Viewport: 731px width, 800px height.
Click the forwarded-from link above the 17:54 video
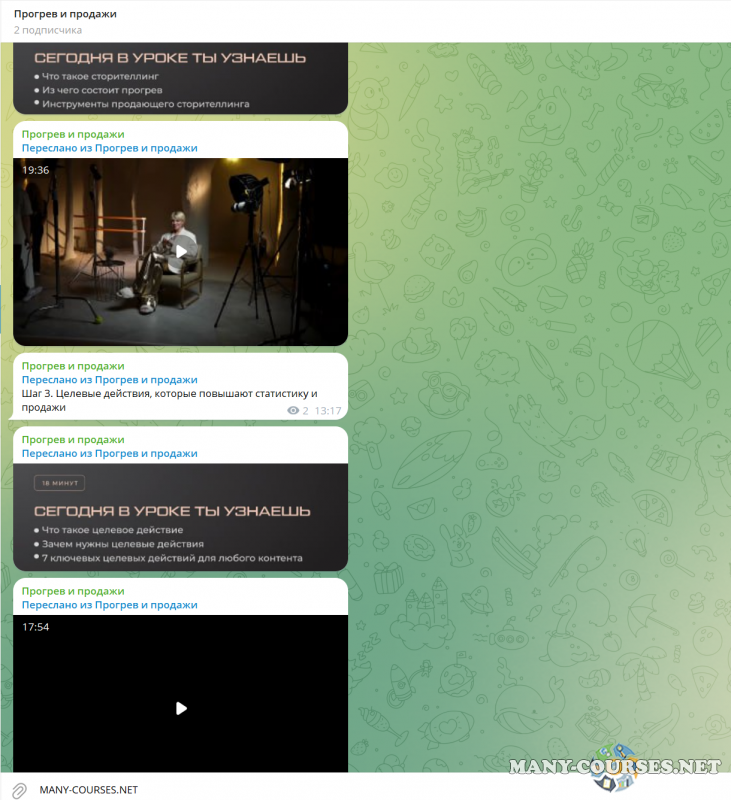coord(110,605)
